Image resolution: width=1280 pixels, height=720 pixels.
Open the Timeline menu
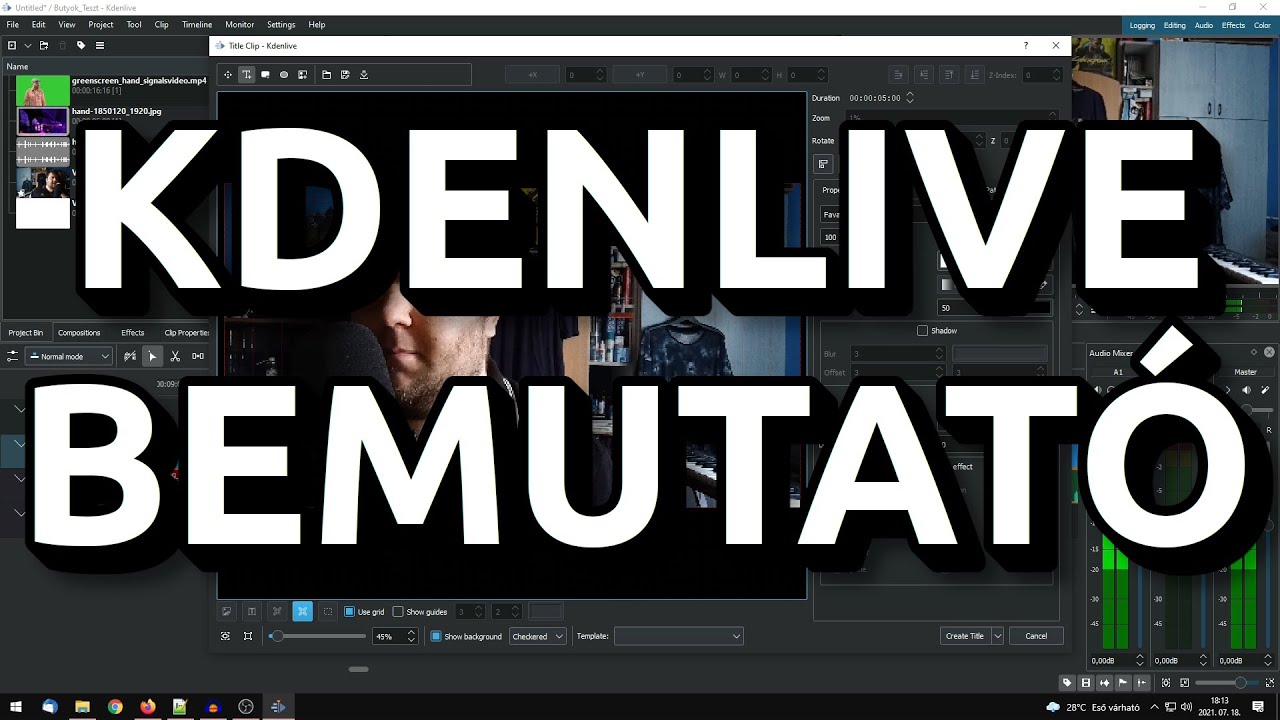[197, 24]
